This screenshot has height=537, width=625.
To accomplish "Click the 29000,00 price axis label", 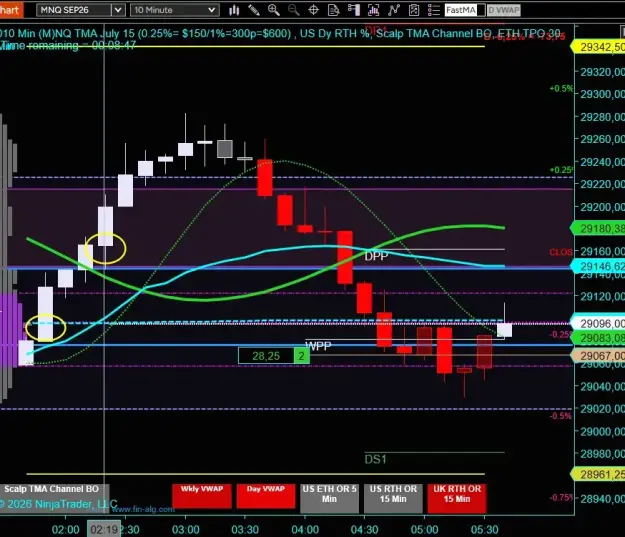I will pyautogui.click(x=602, y=431).
